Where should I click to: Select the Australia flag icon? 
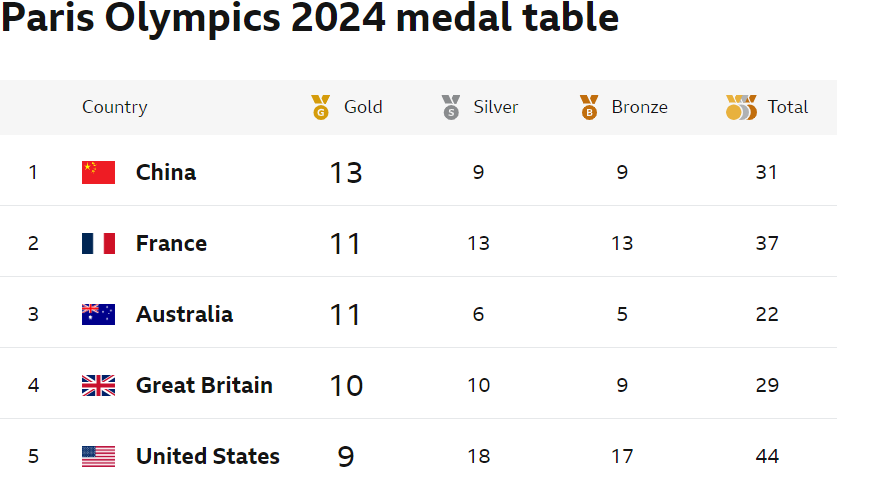[x=99, y=314]
